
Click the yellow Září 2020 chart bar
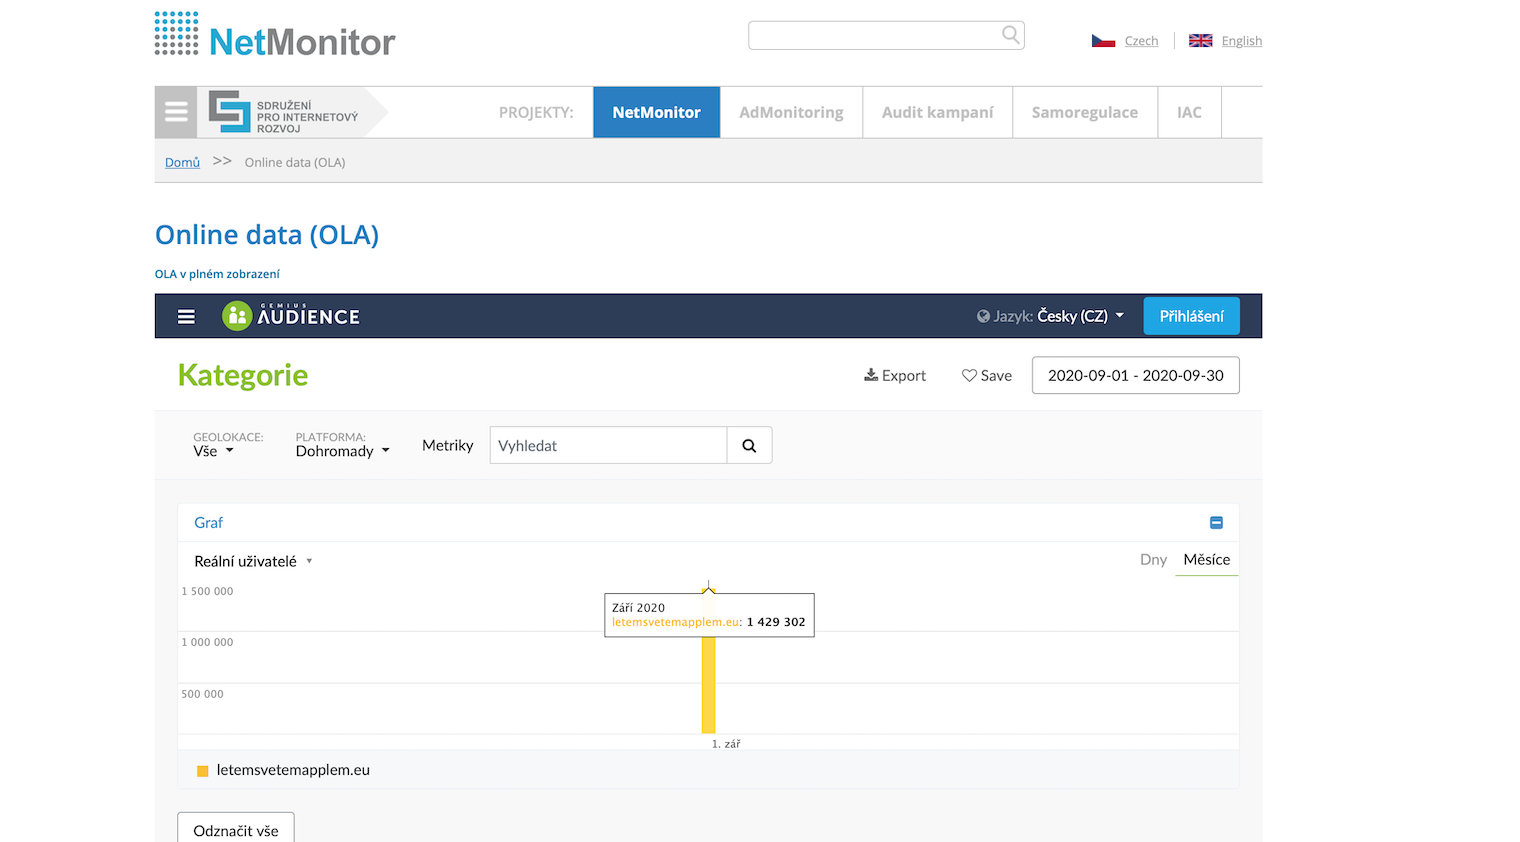click(708, 685)
